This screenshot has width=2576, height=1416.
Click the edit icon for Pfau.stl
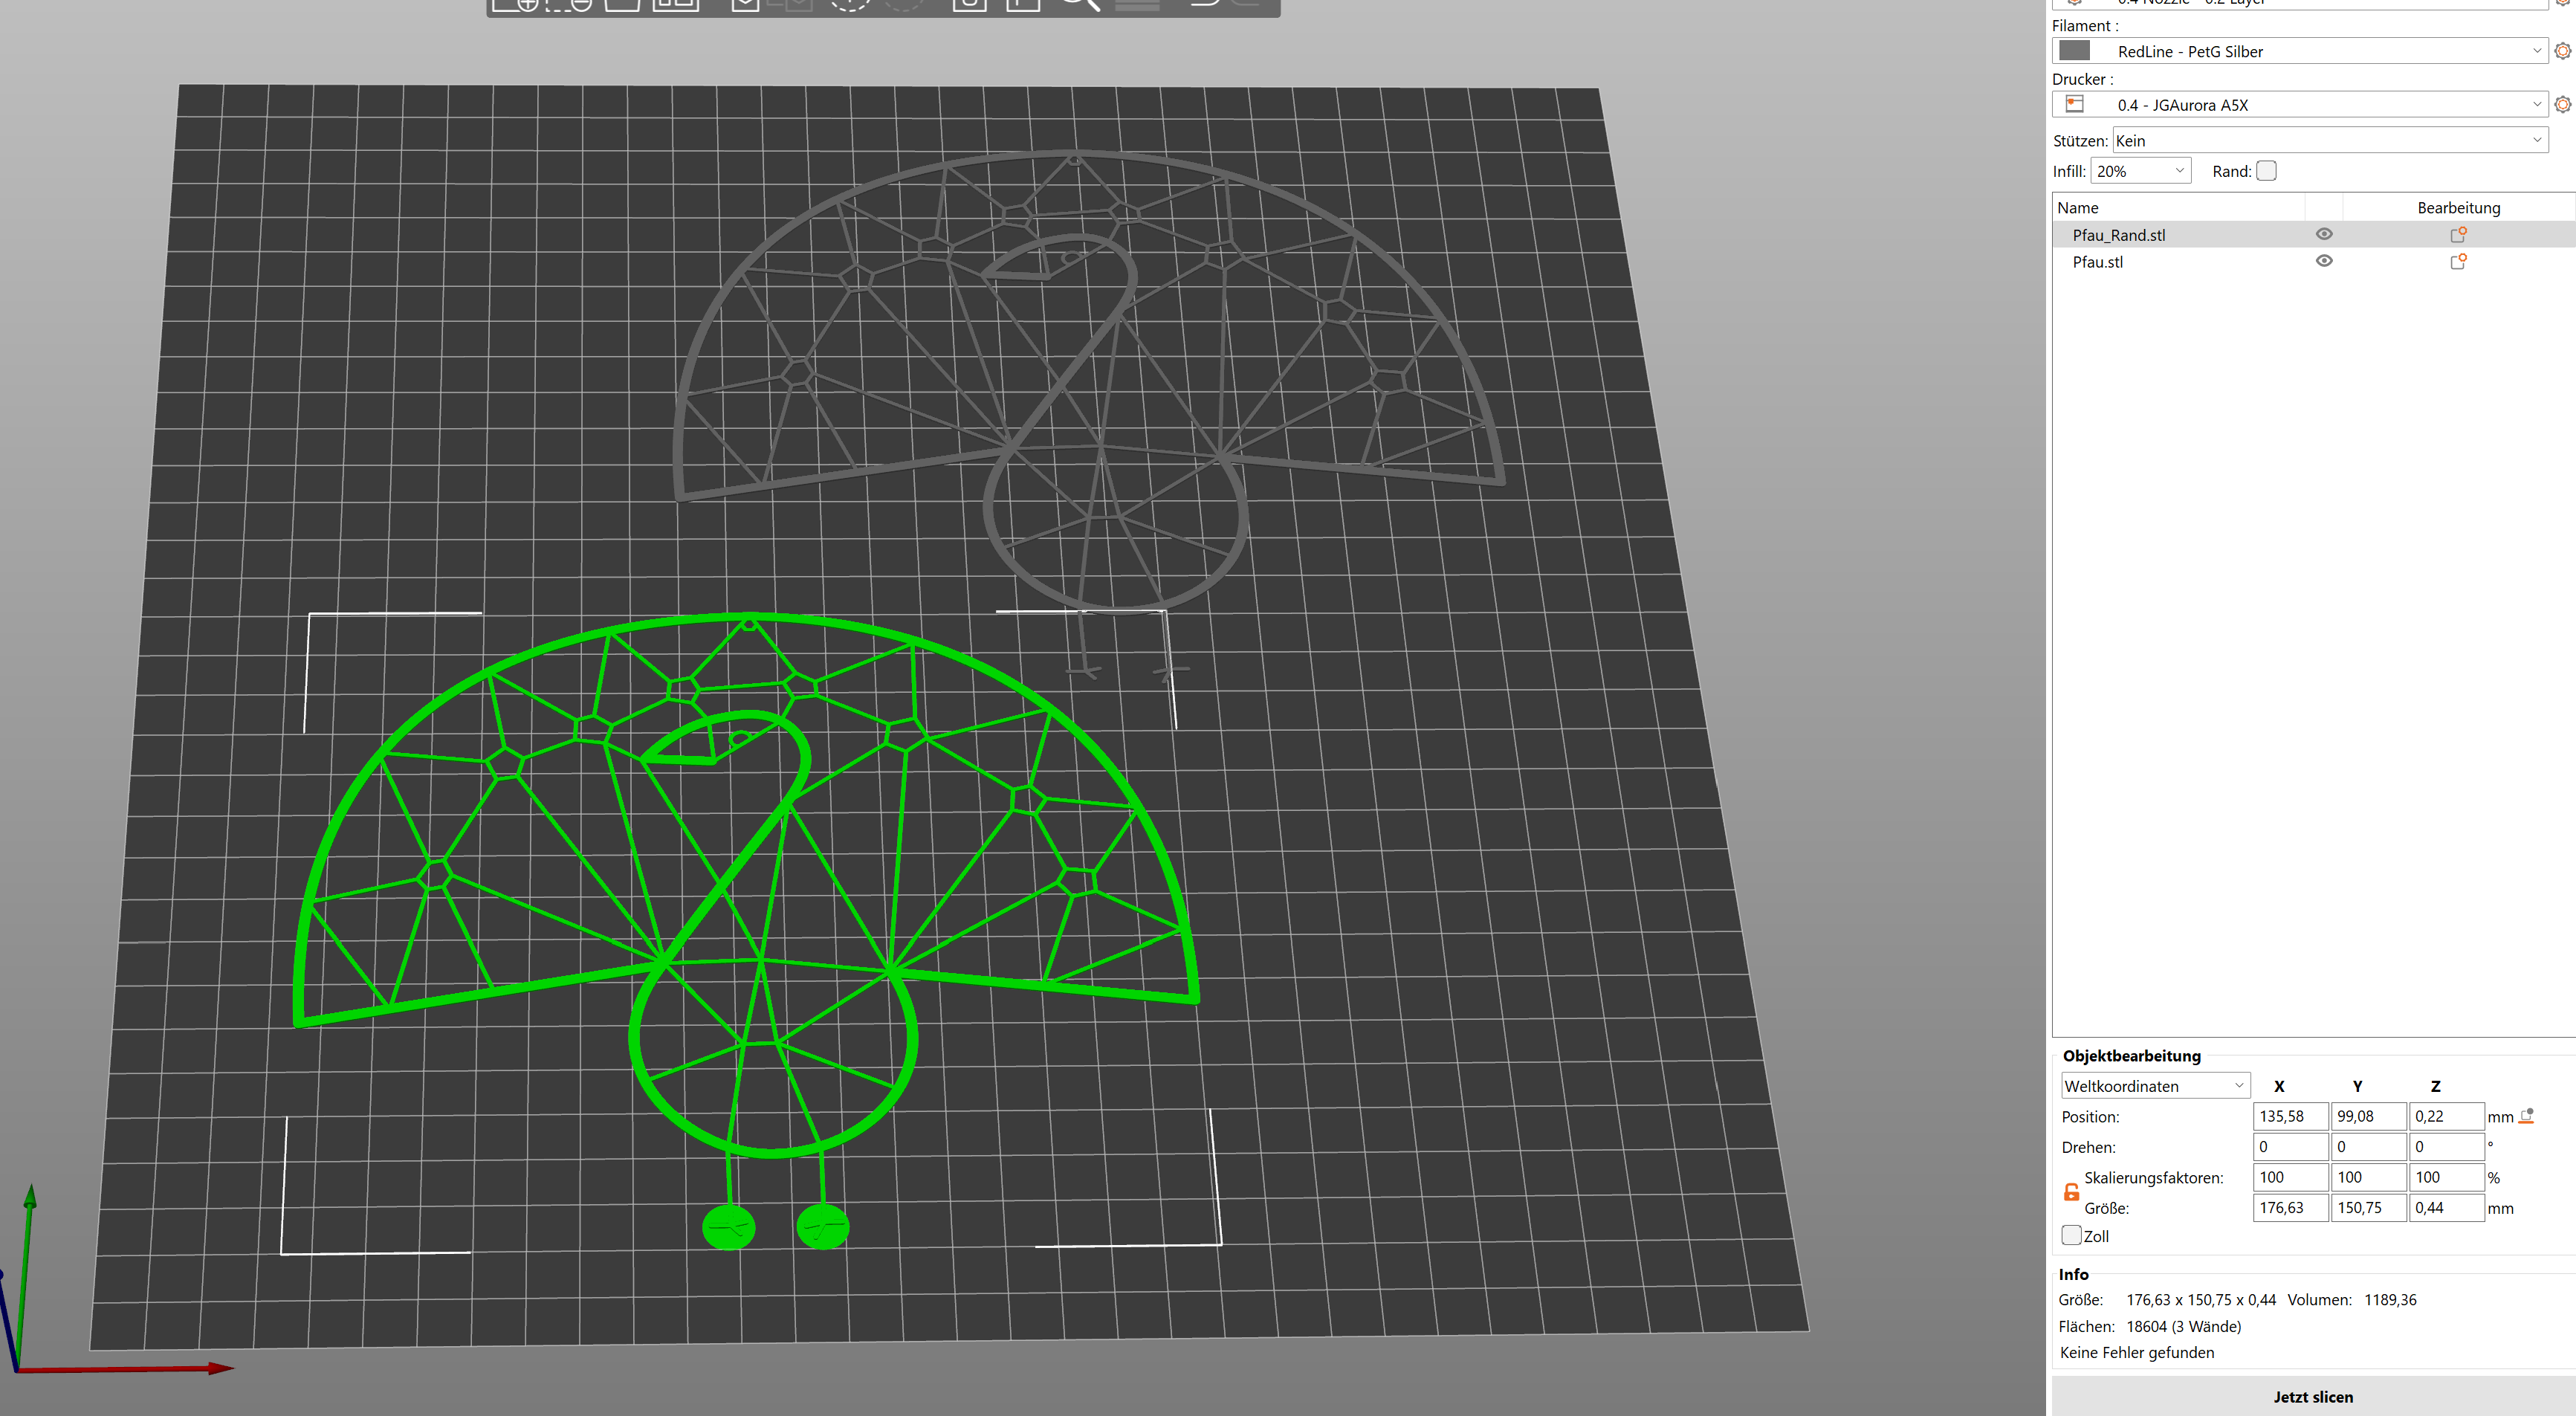[2458, 261]
